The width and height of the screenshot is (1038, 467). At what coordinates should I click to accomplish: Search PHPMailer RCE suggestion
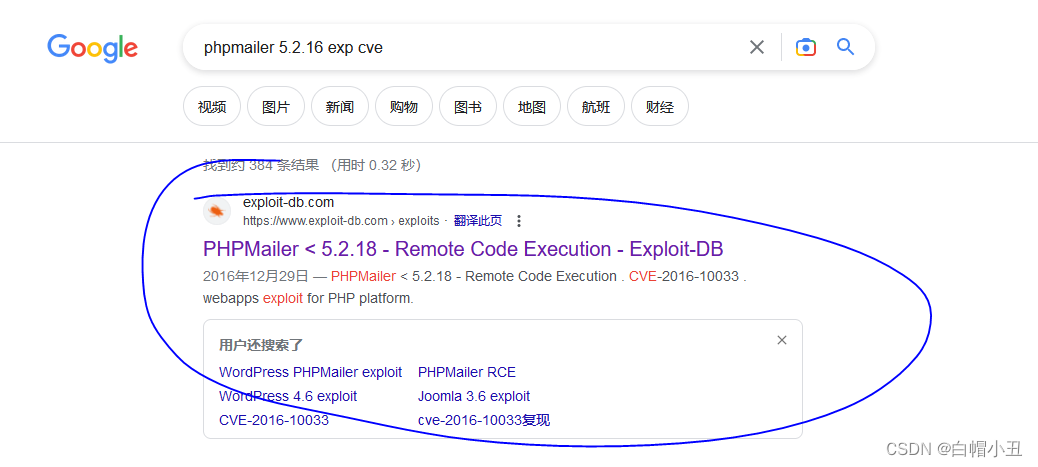[467, 372]
